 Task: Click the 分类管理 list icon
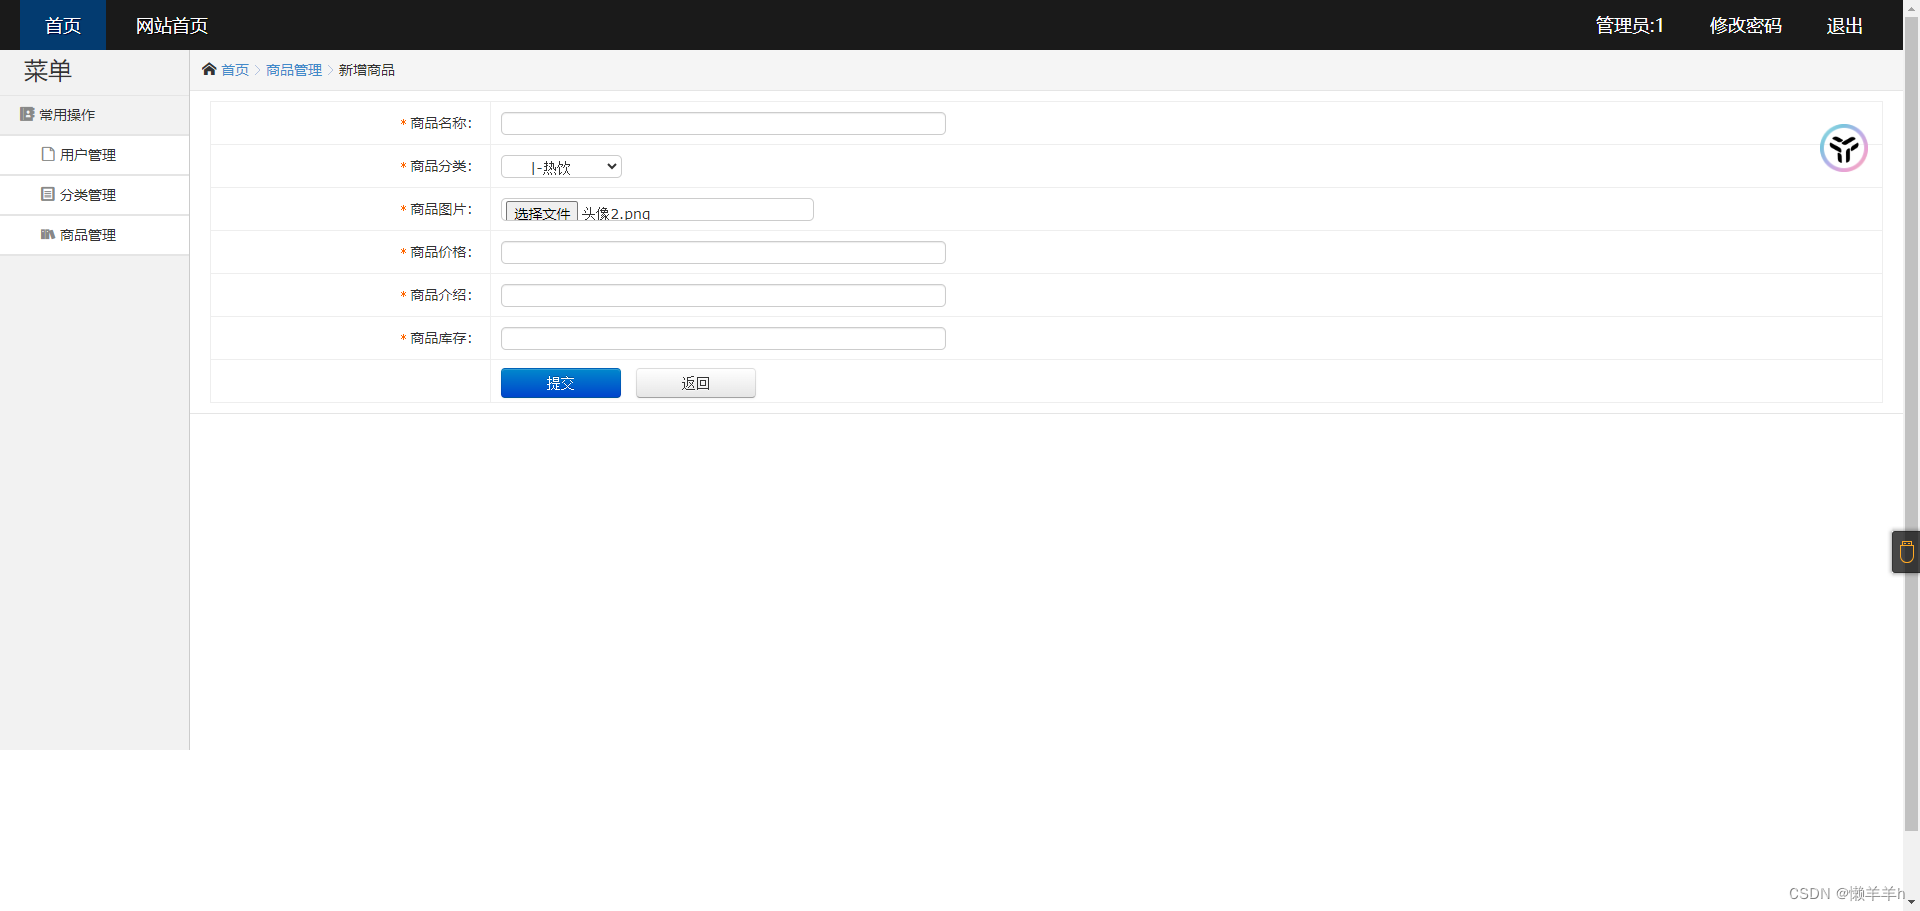(48, 194)
